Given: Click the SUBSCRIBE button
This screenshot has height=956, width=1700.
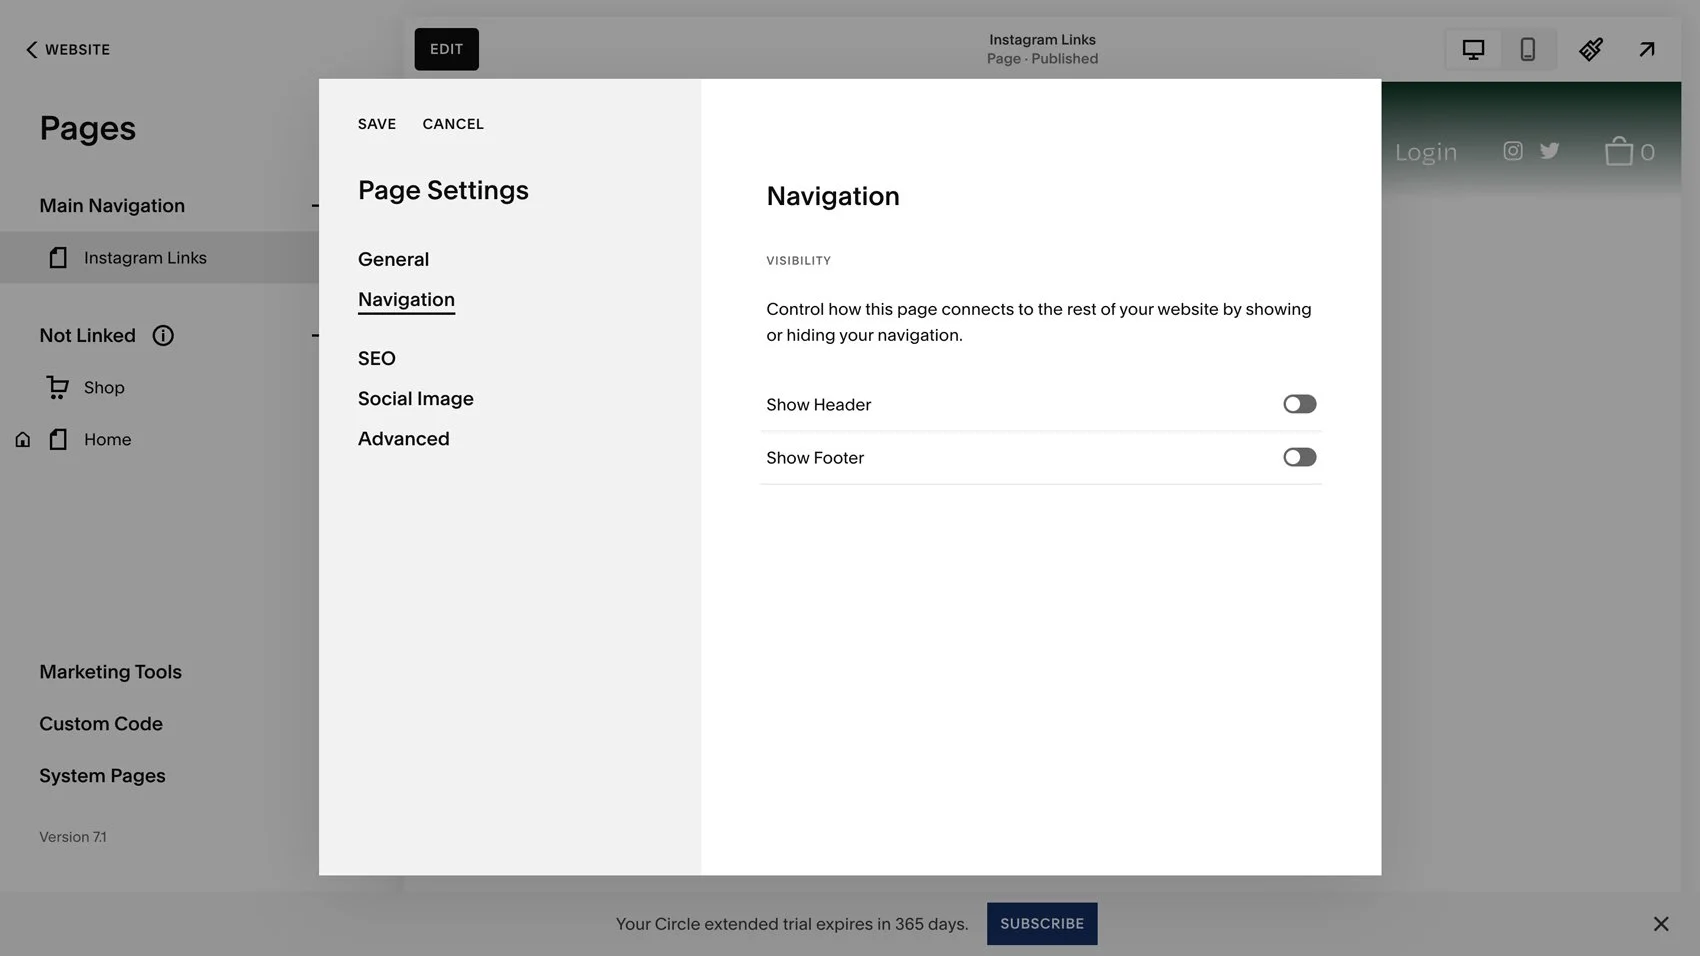Looking at the screenshot, I should [x=1041, y=923].
